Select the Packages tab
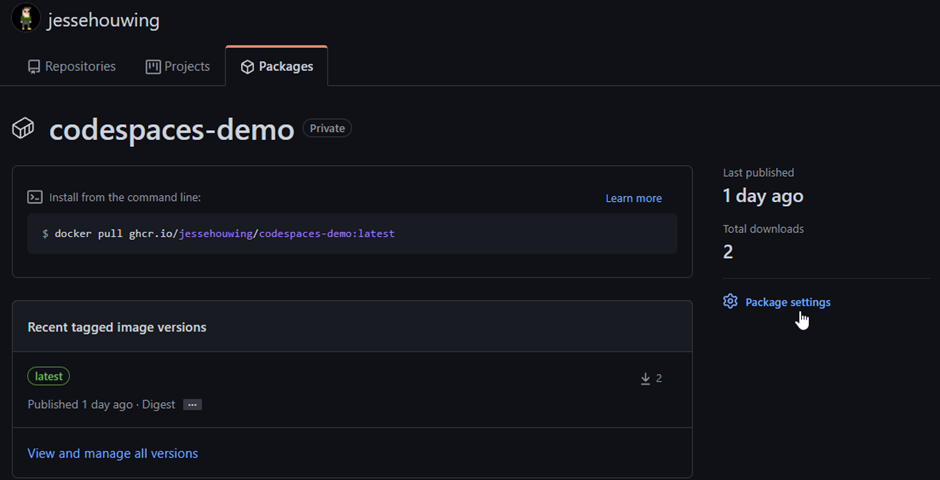The height and width of the screenshot is (480, 940). pos(276,67)
